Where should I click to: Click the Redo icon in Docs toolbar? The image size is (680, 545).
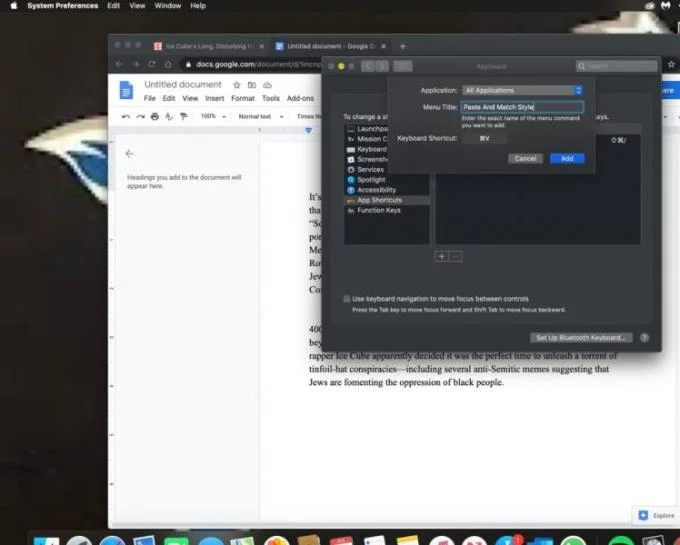coord(141,116)
